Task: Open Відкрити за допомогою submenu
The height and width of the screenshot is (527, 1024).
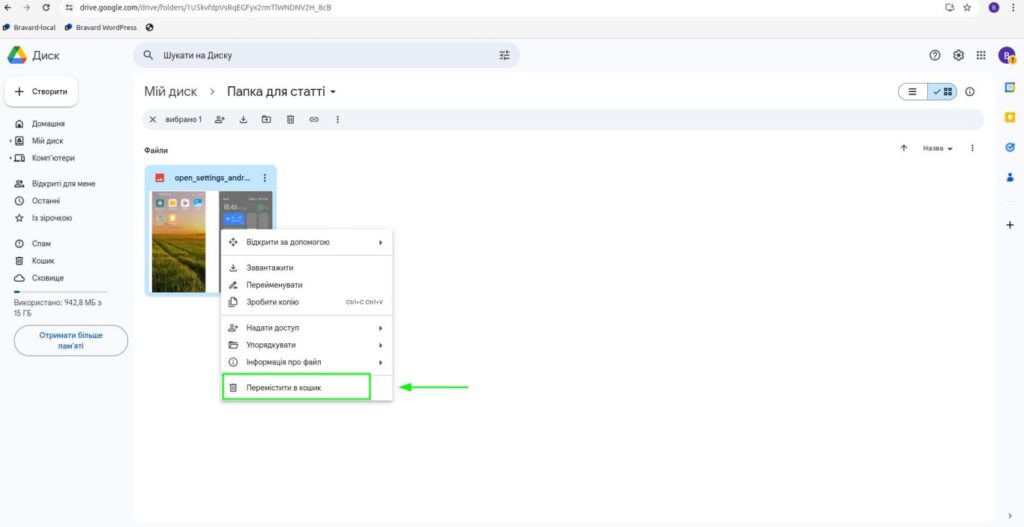Action: point(307,242)
